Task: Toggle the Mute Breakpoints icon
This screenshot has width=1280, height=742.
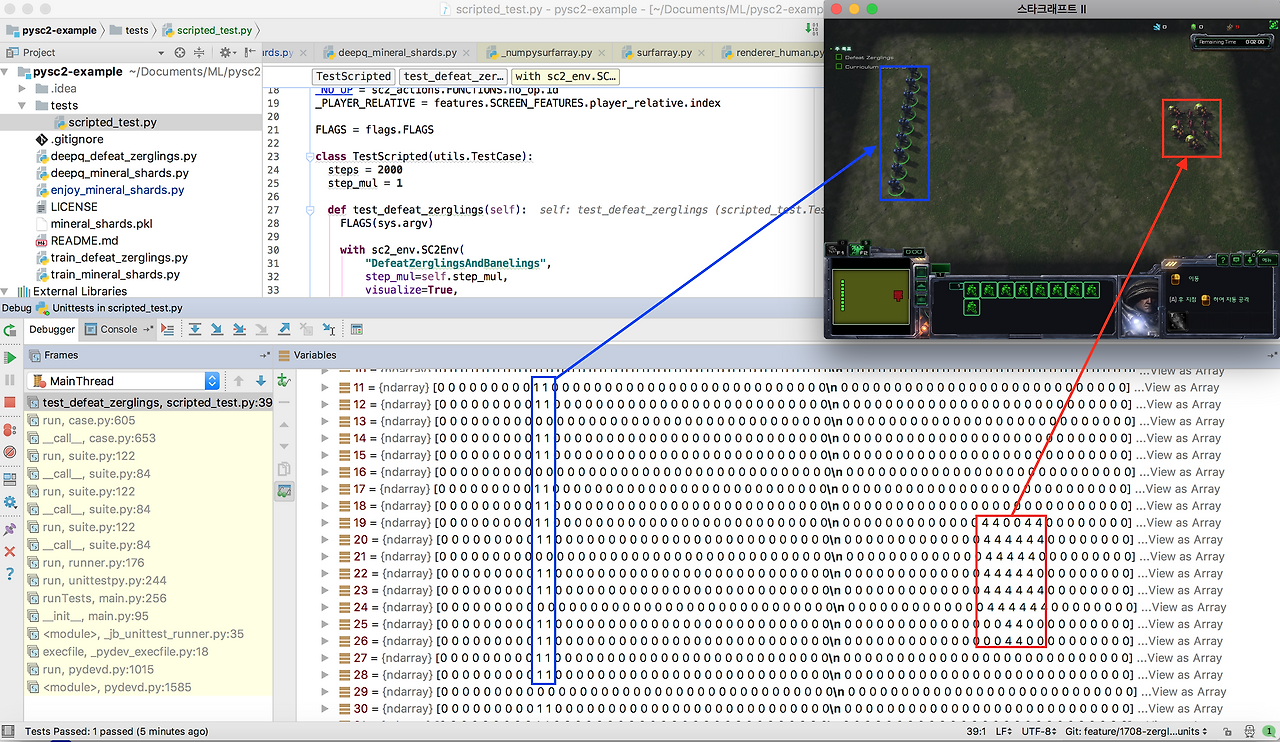Action: (x=10, y=452)
